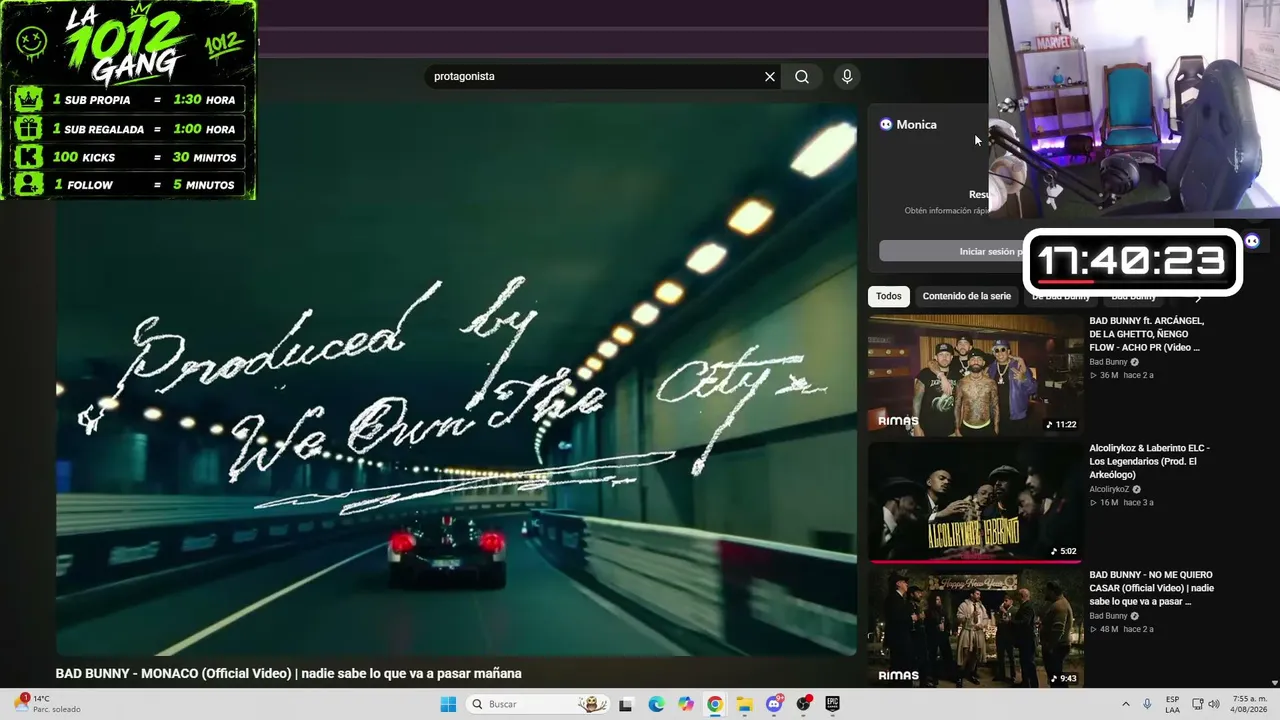Open the volume control in system tray
This screenshot has width=1280, height=720.
point(1214,704)
